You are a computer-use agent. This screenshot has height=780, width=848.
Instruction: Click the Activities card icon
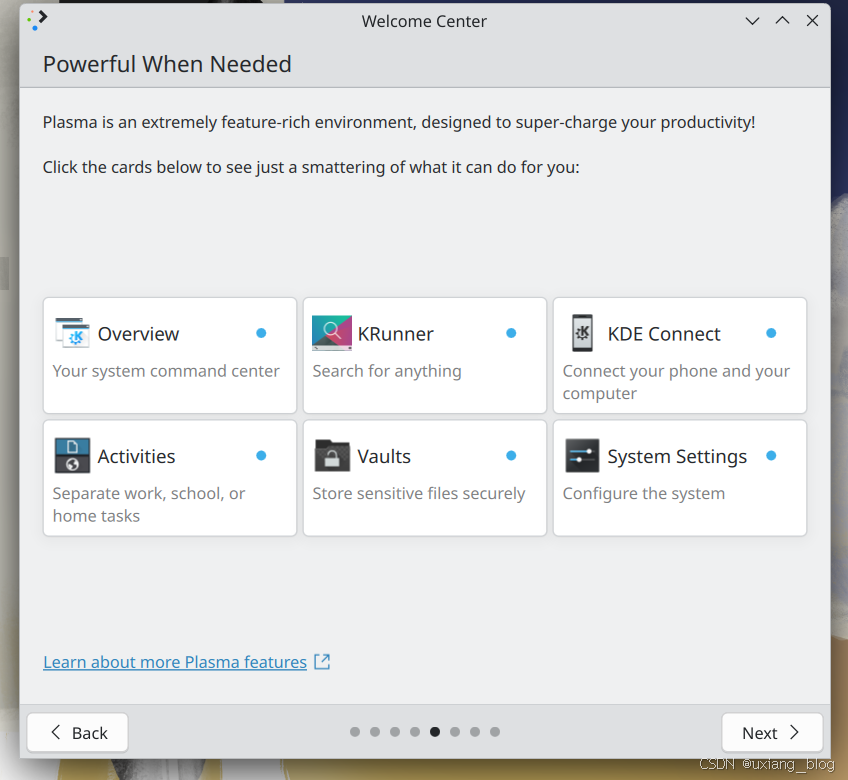coord(72,455)
